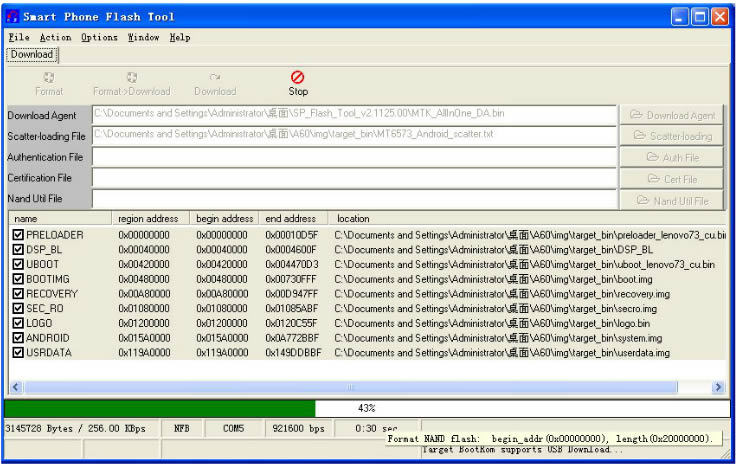The width and height of the screenshot is (739, 466).
Task: Disable the USRDATA partition checkbox
Action: (18, 353)
